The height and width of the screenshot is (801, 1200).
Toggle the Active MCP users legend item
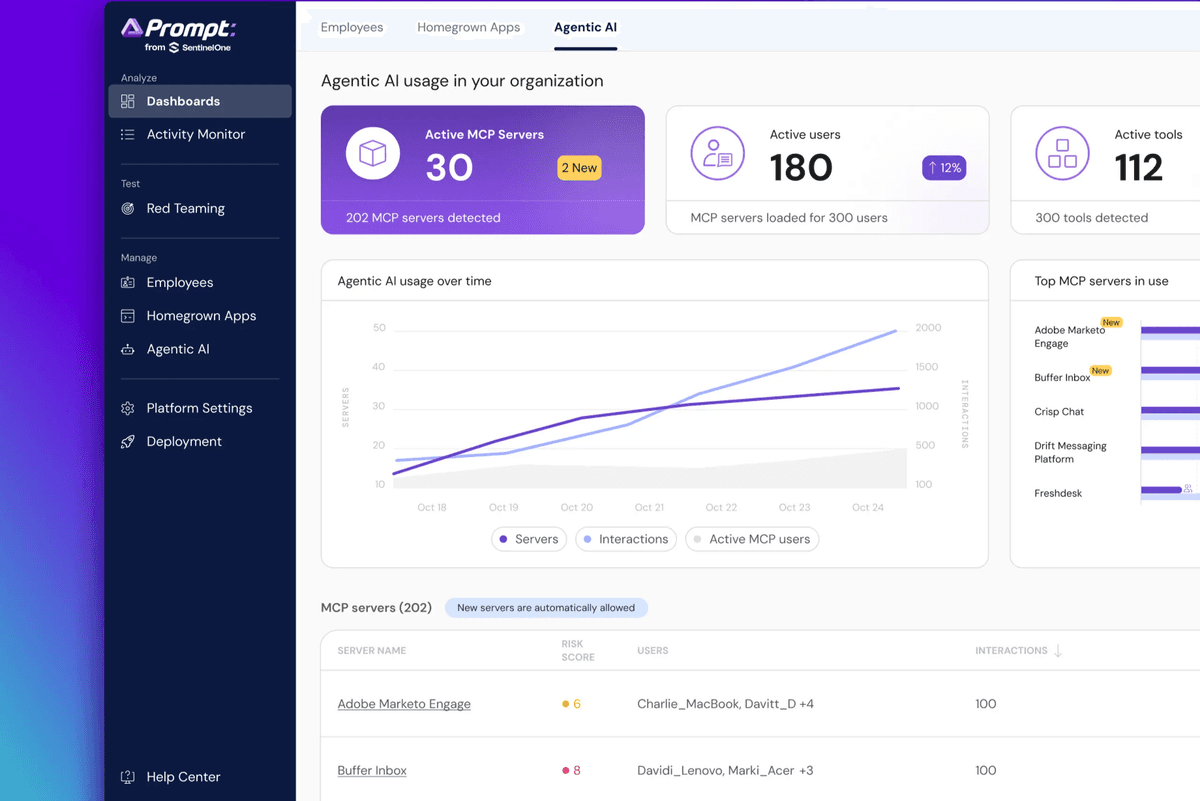click(x=752, y=539)
